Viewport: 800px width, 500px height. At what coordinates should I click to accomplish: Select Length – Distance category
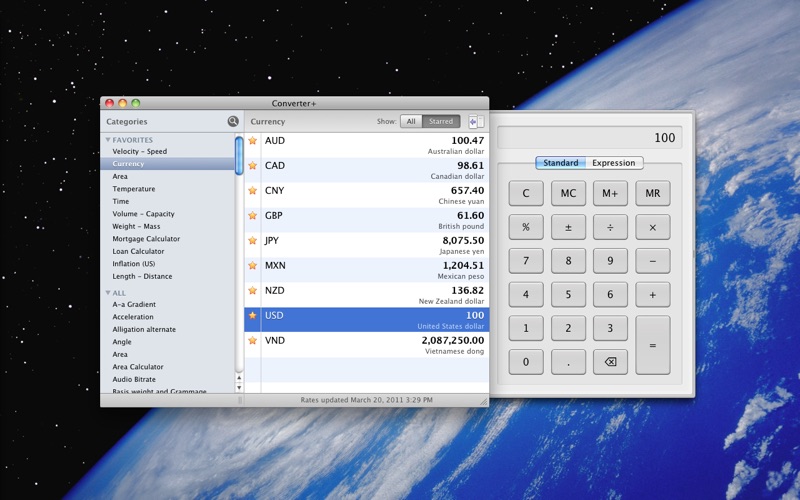tap(142, 277)
